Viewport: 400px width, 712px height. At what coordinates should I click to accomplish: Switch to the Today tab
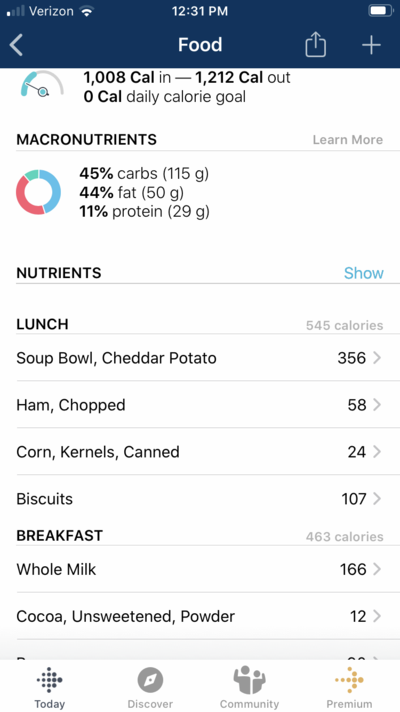click(x=49, y=688)
